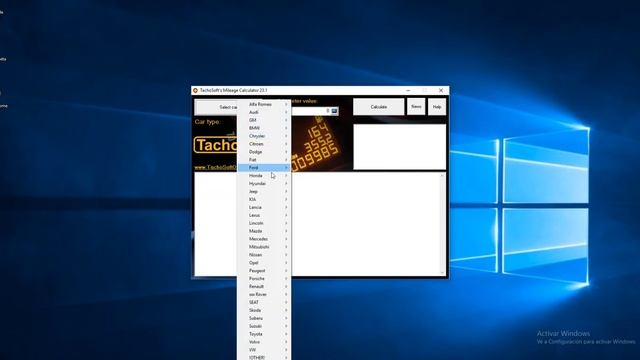Select Nissan in car menu

[x=264, y=255]
